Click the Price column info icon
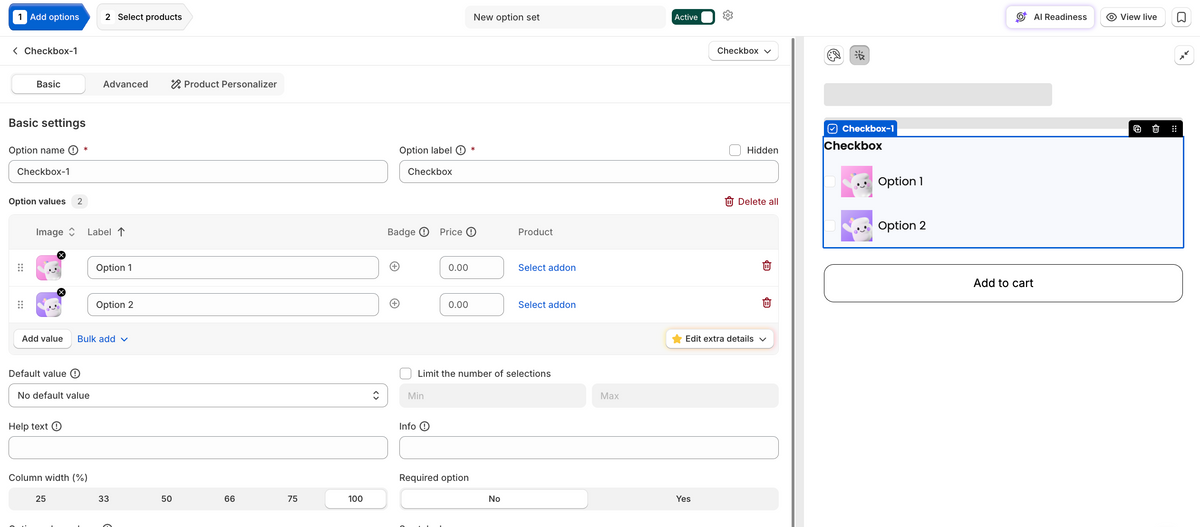Screen dimensions: 1200x527 point(471,232)
